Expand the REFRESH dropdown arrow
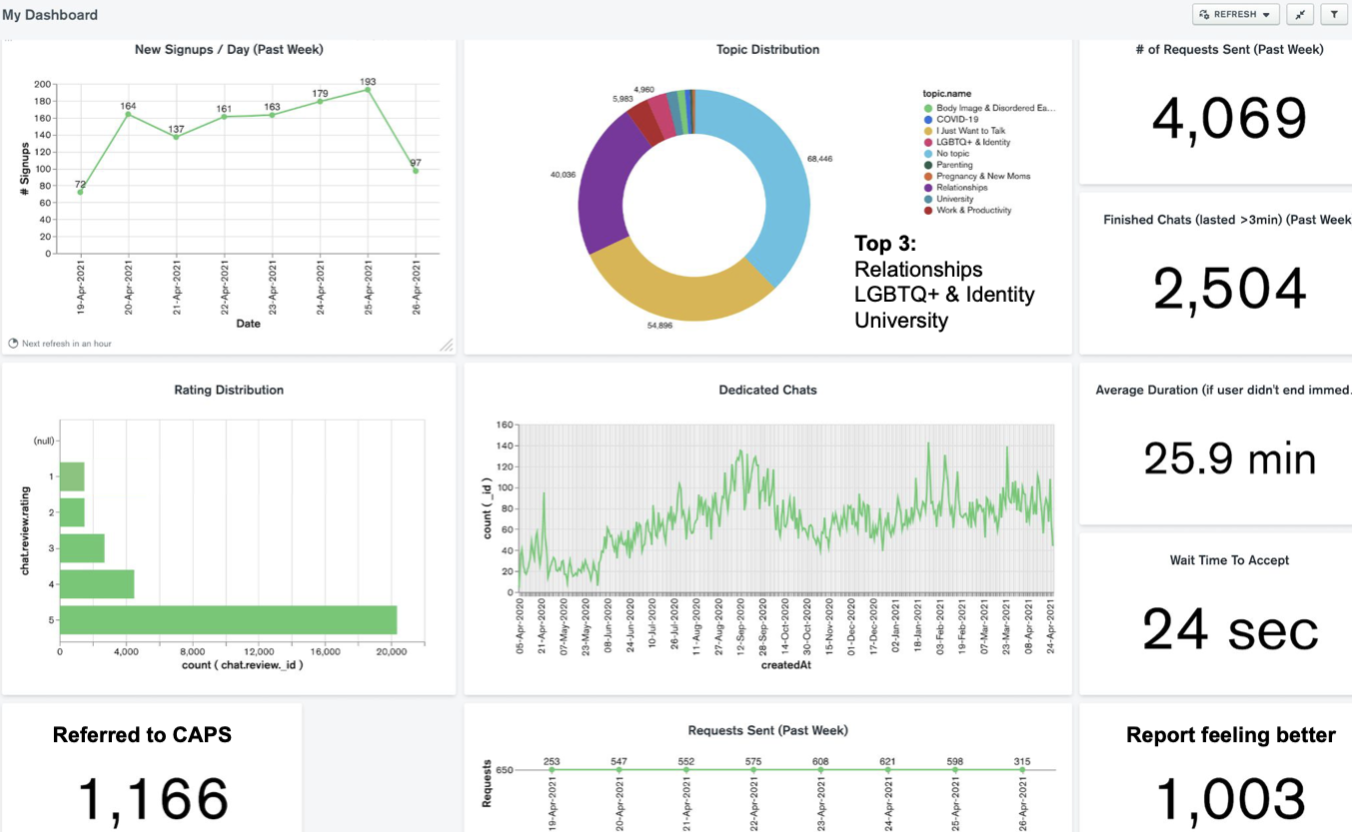 tap(1268, 15)
